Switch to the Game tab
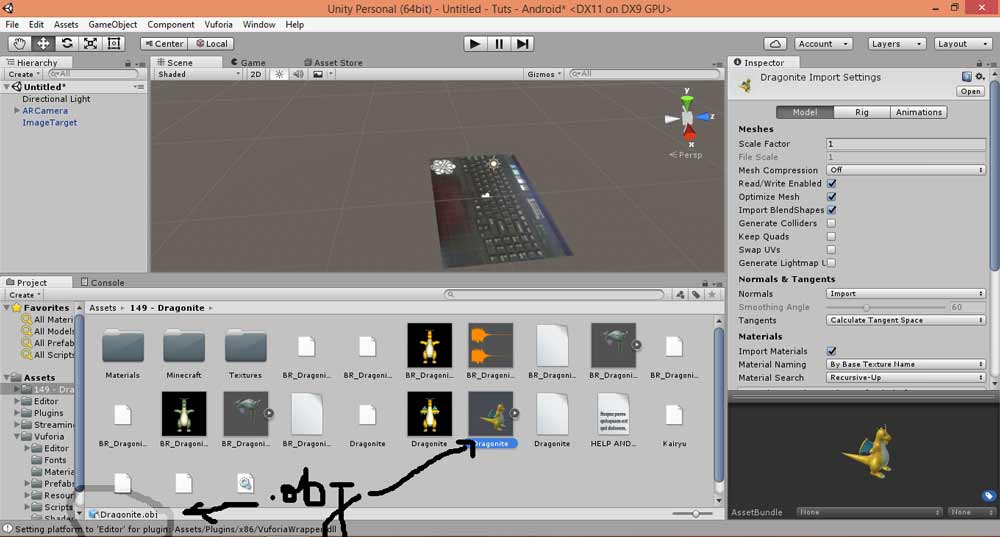 tap(249, 63)
